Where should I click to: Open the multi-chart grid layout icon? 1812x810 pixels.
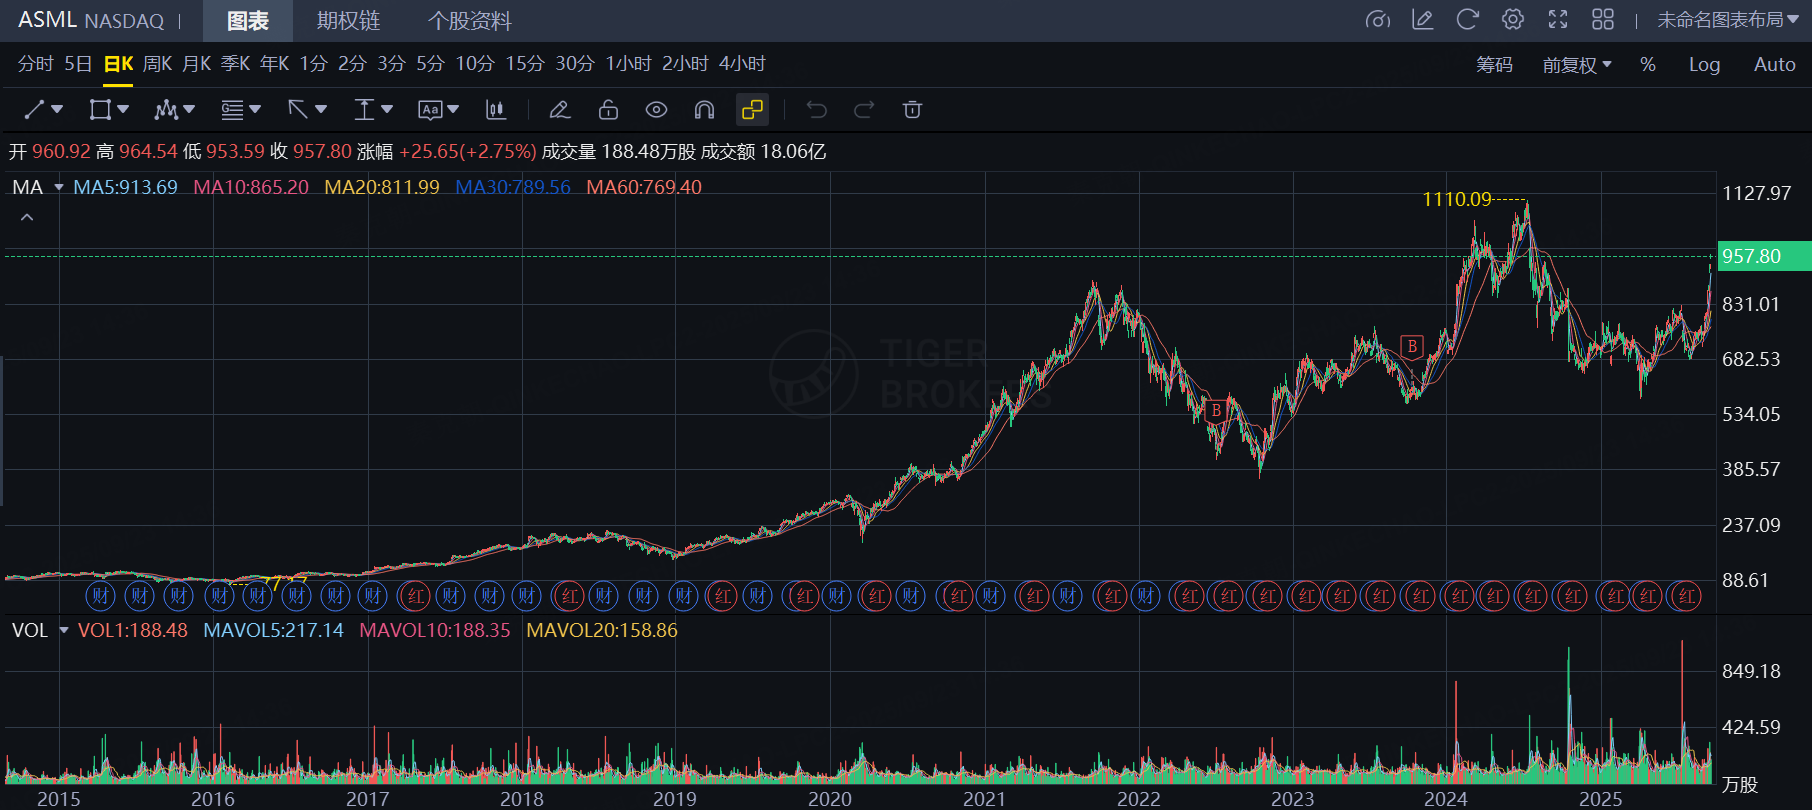[1603, 20]
